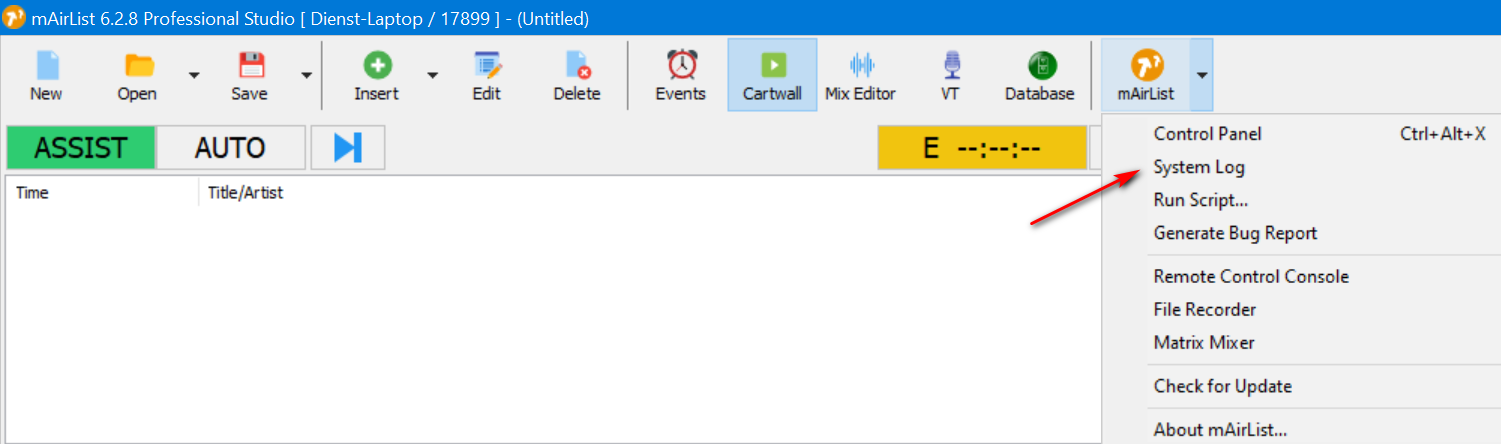This screenshot has width=1501, height=444.
Task: Choose Generate Bug Report menu entry
Action: tap(1235, 233)
